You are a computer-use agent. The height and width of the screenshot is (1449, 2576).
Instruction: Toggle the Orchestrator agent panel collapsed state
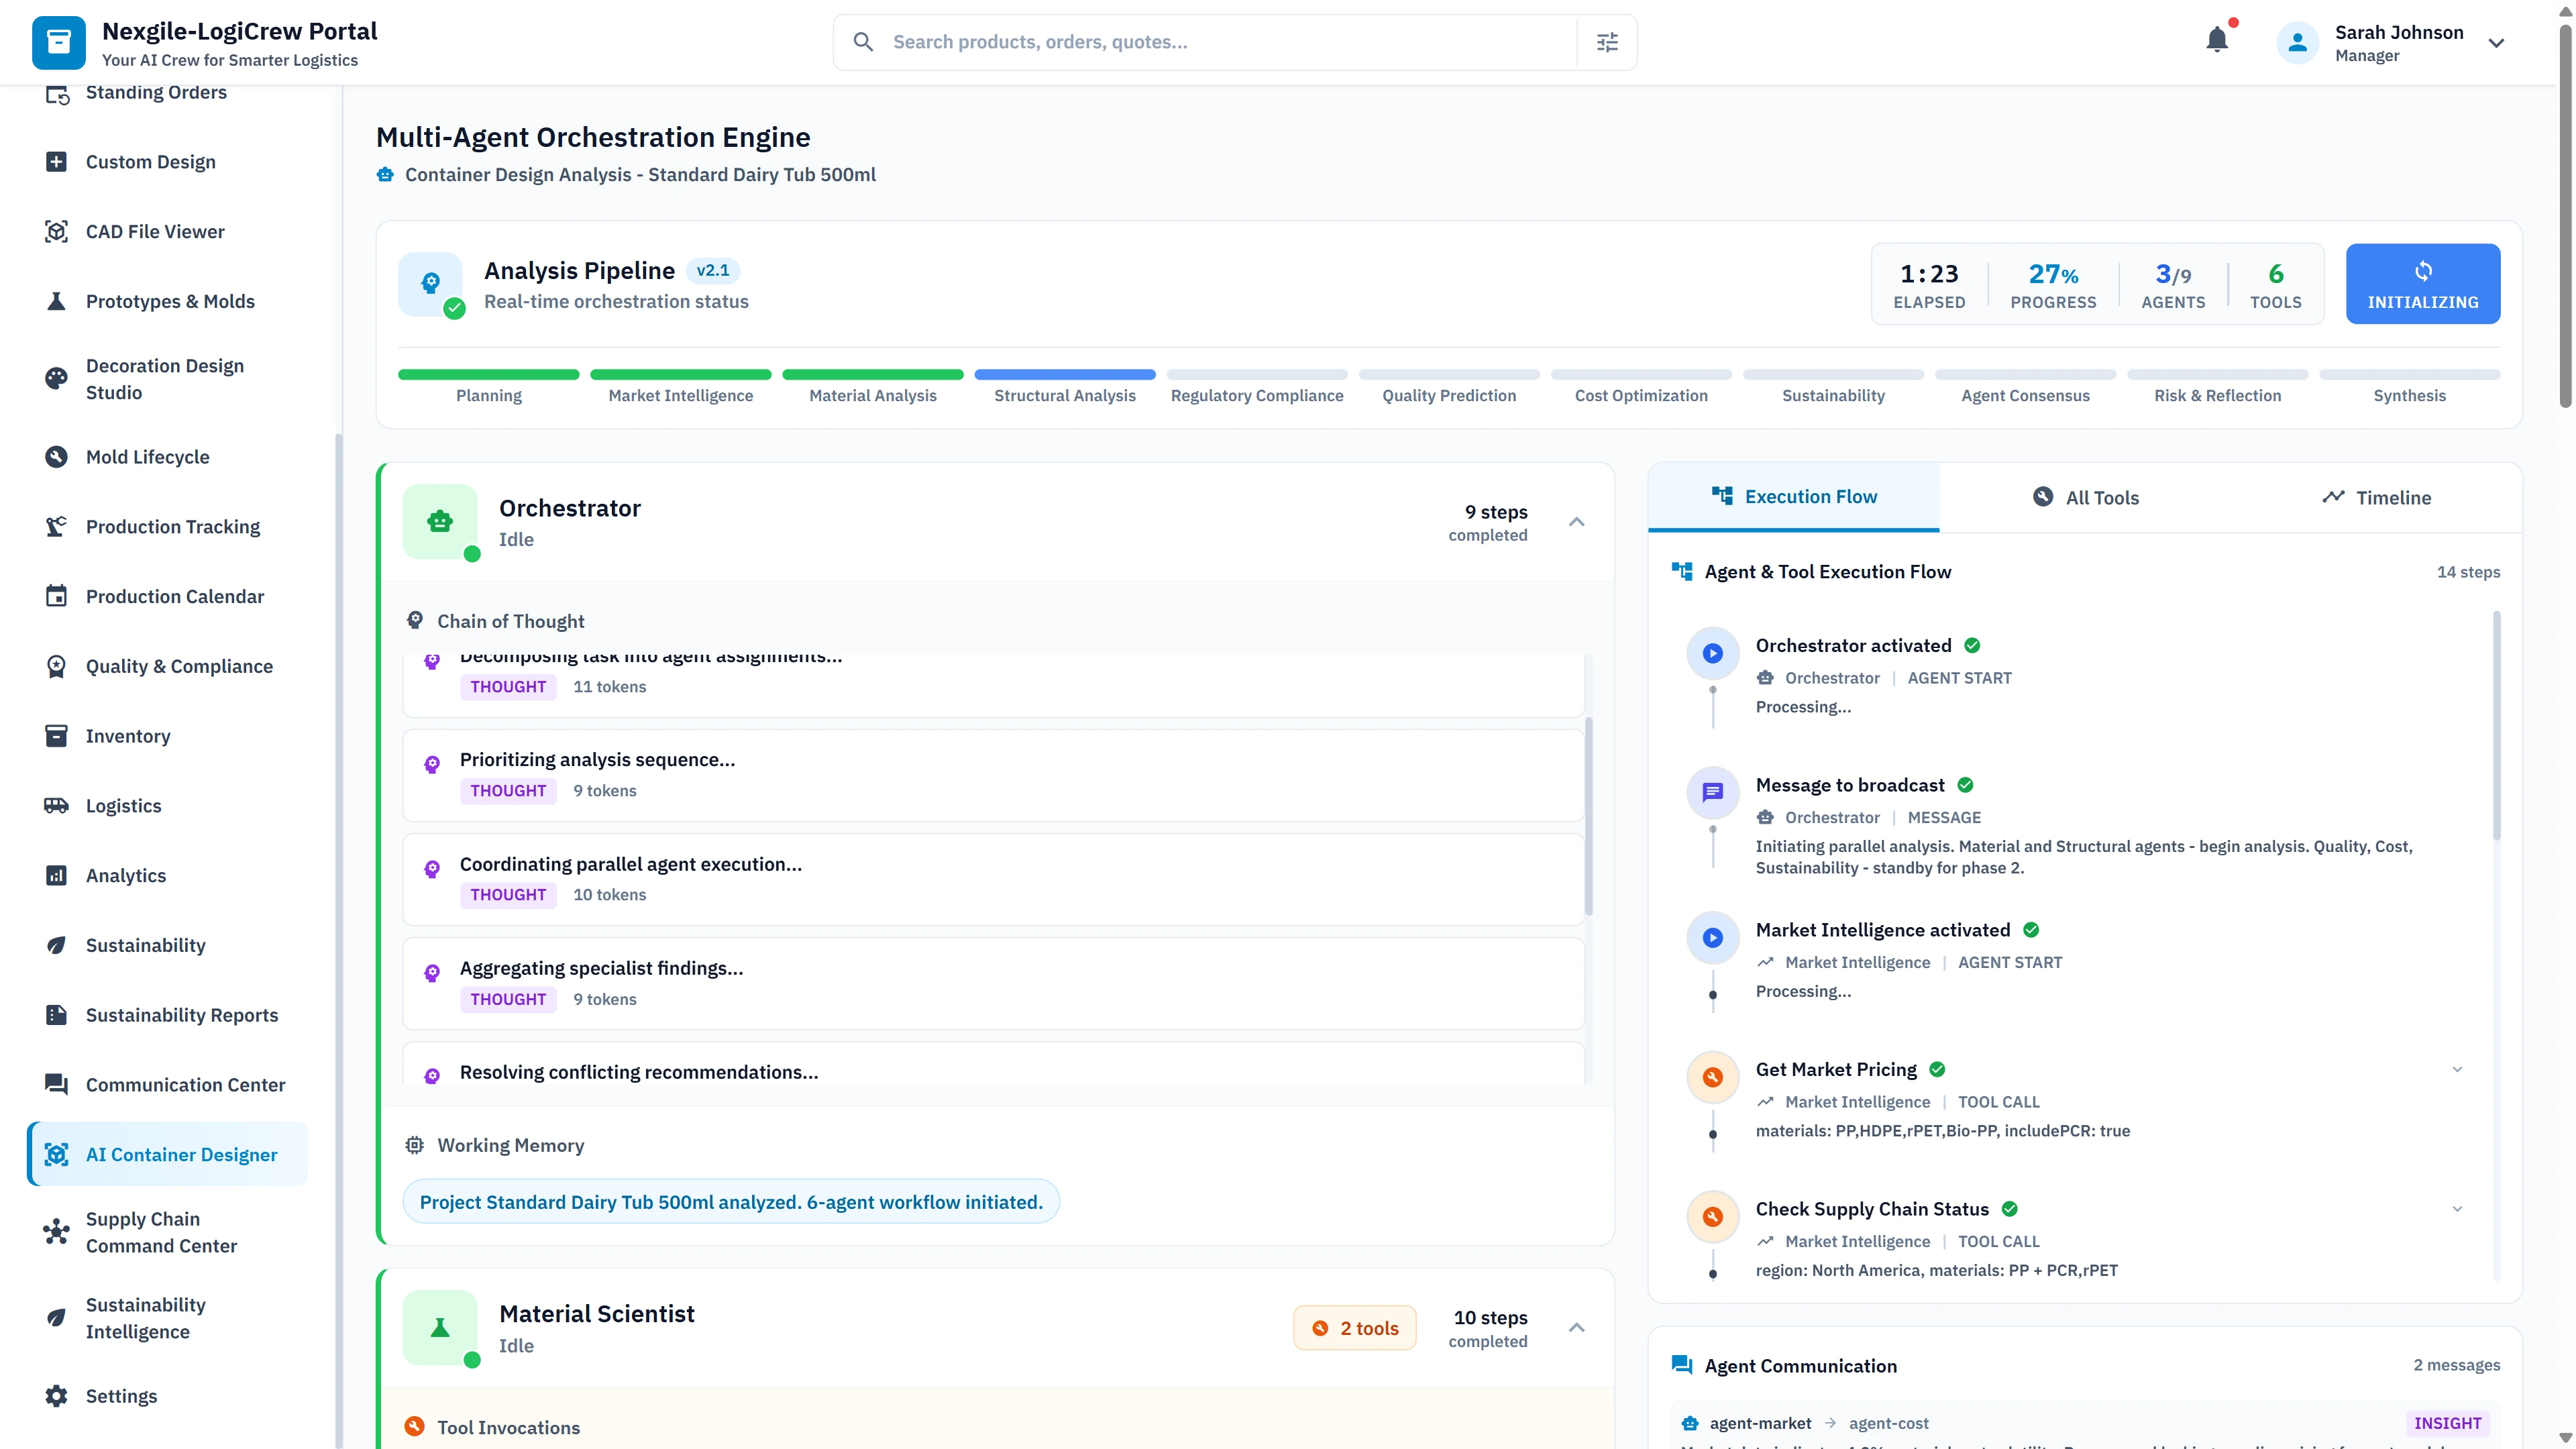coord(1577,521)
